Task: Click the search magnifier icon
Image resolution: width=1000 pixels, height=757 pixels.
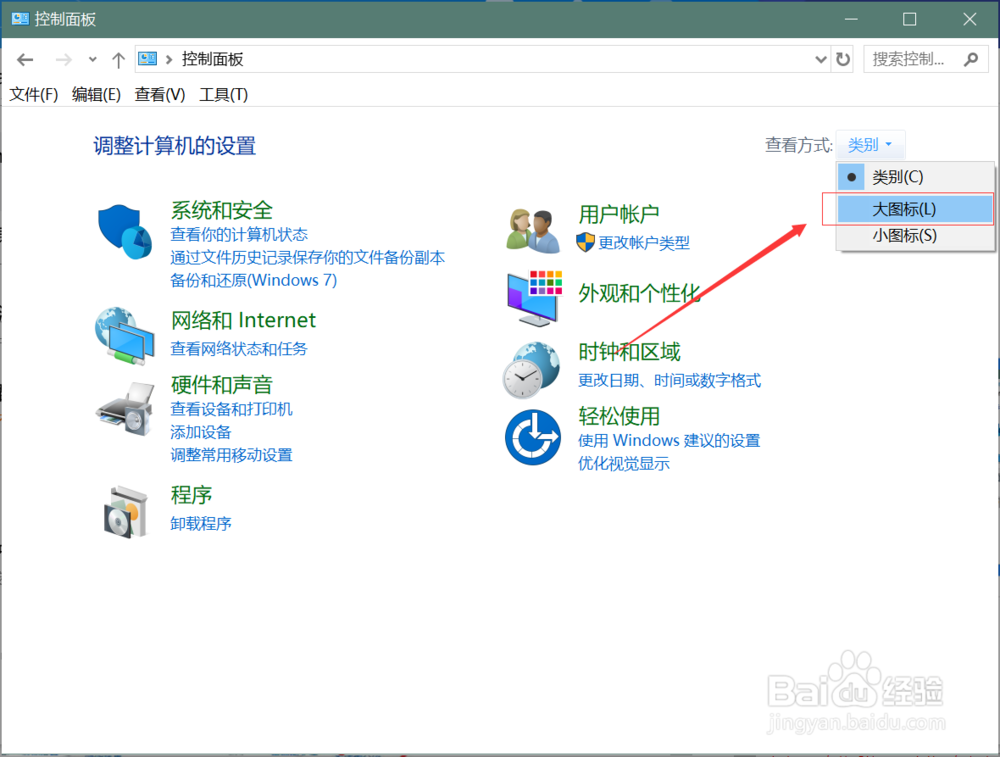Action: click(971, 59)
